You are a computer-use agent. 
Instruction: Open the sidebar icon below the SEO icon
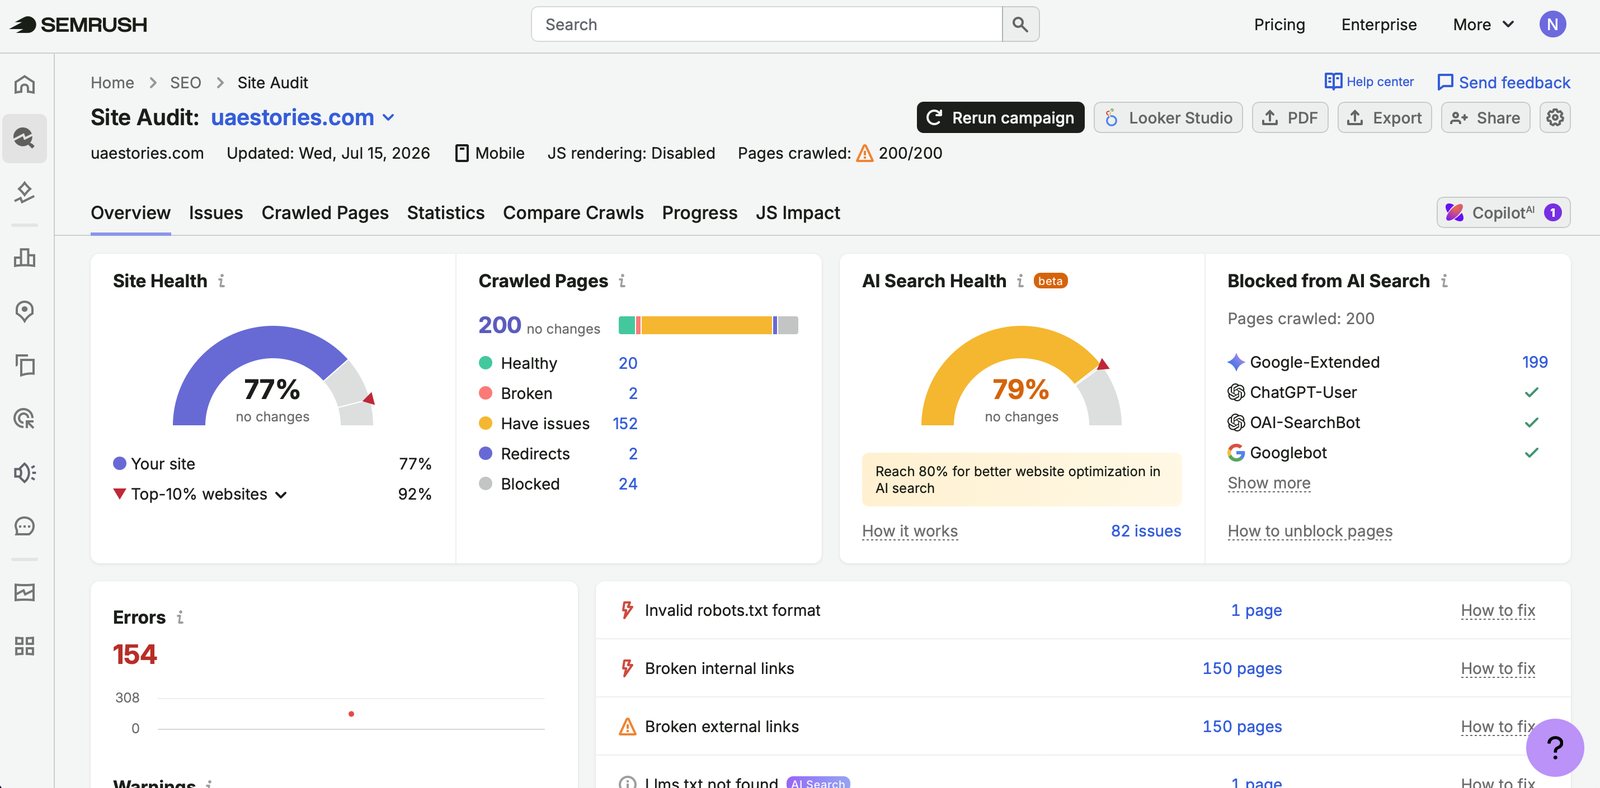[25, 191]
